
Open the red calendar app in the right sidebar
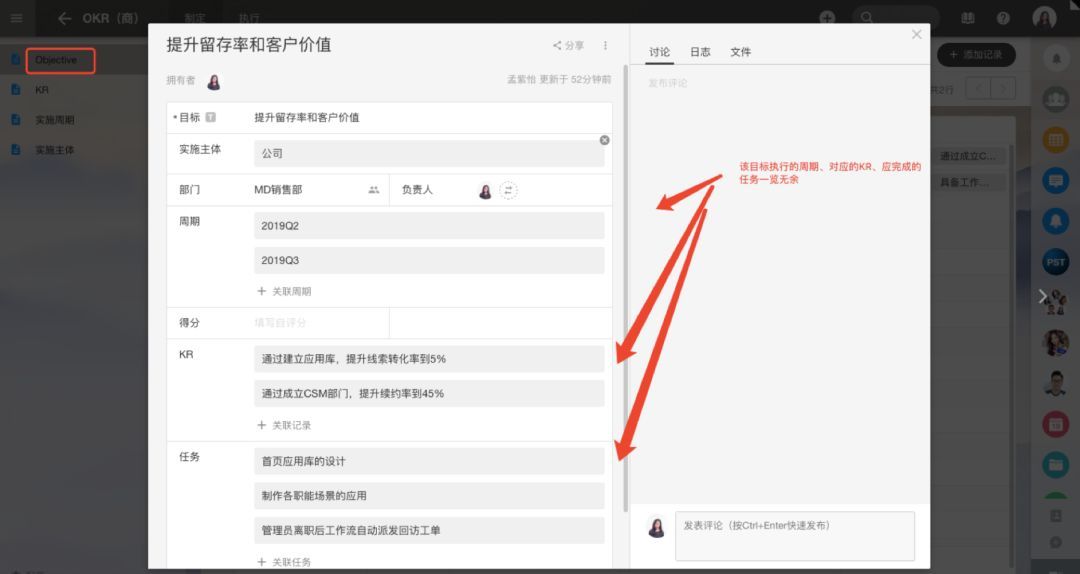pyautogui.click(x=1055, y=424)
